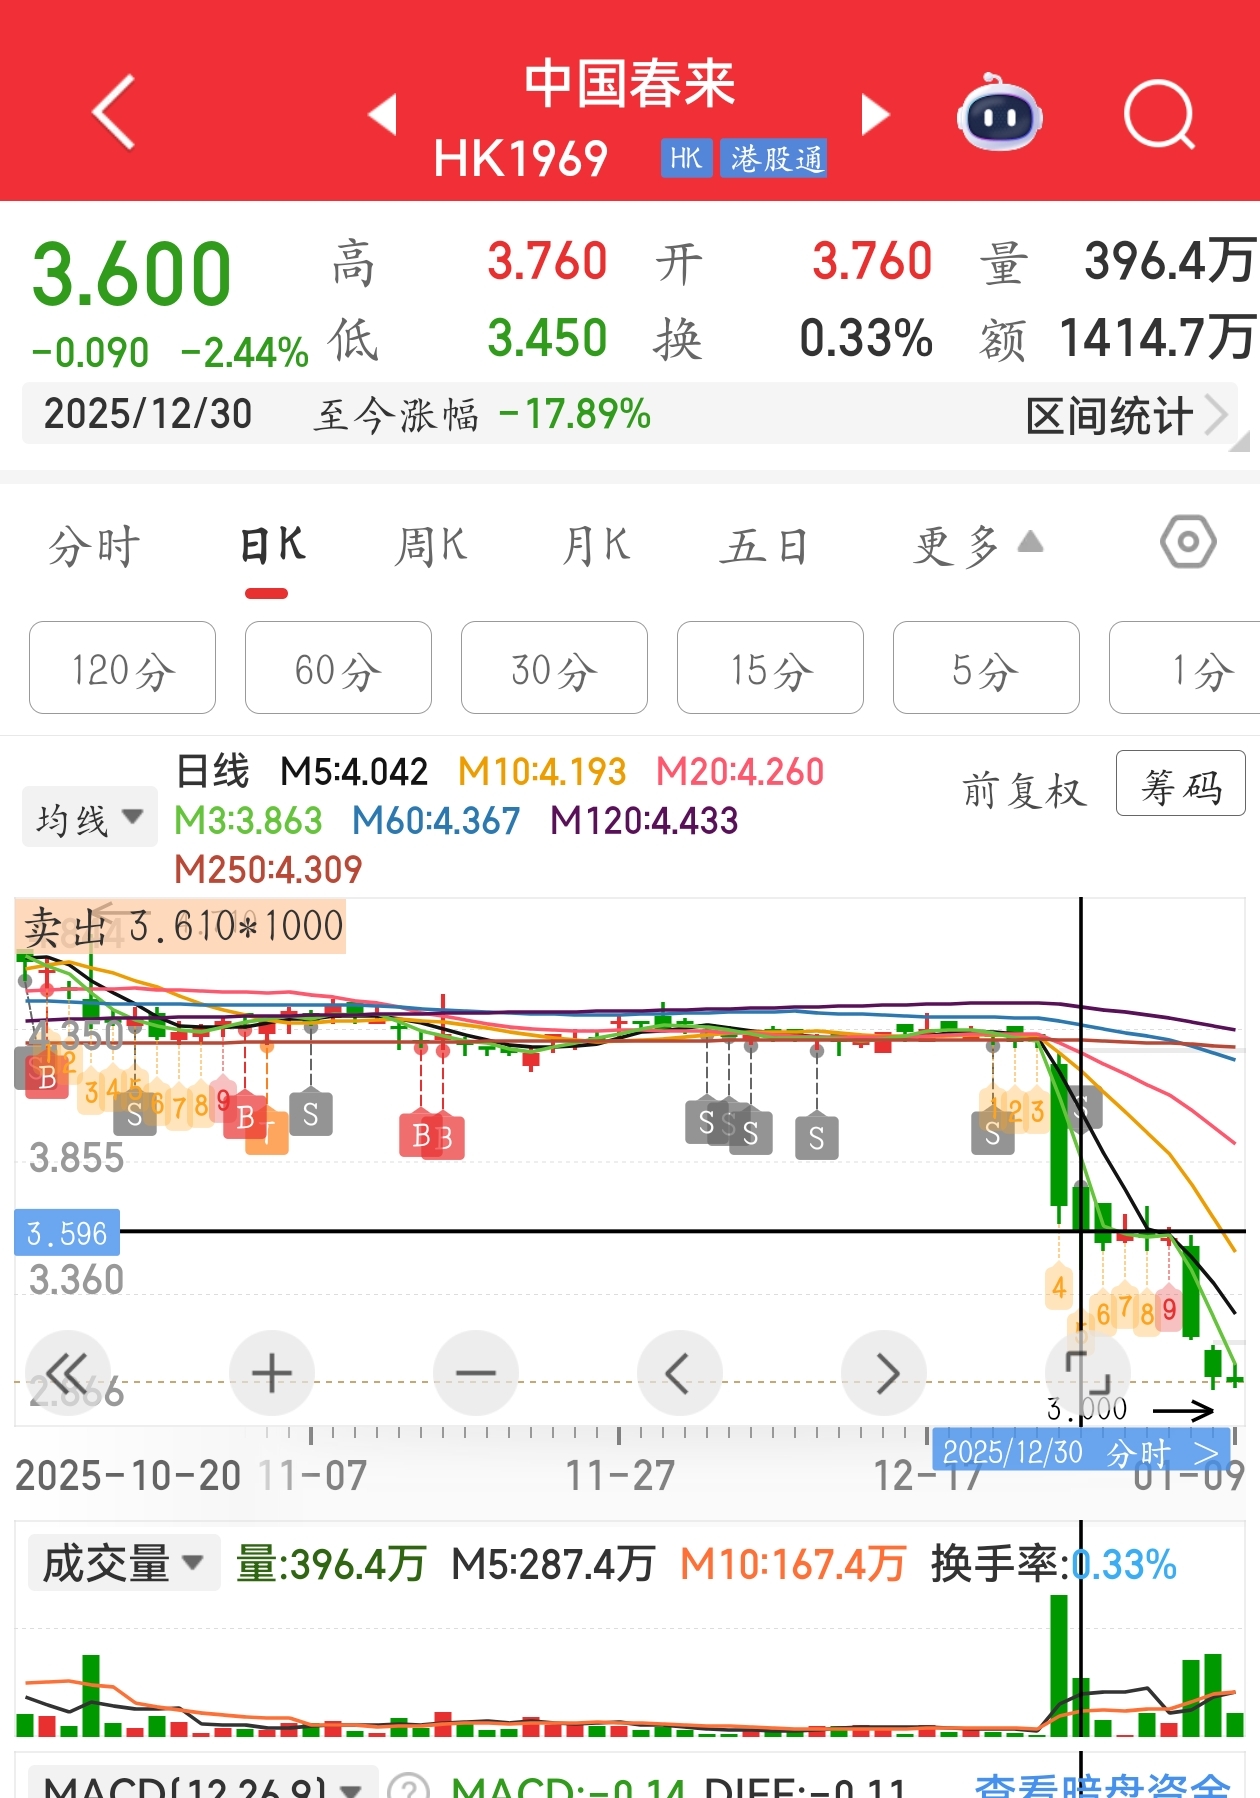Move the chart cursor left one candle
The image size is (1260, 1798).
coord(680,1373)
